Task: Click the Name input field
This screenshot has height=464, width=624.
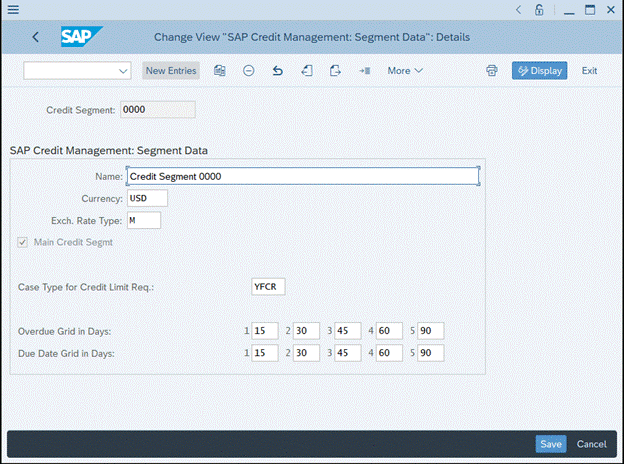Action: click(x=302, y=176)
